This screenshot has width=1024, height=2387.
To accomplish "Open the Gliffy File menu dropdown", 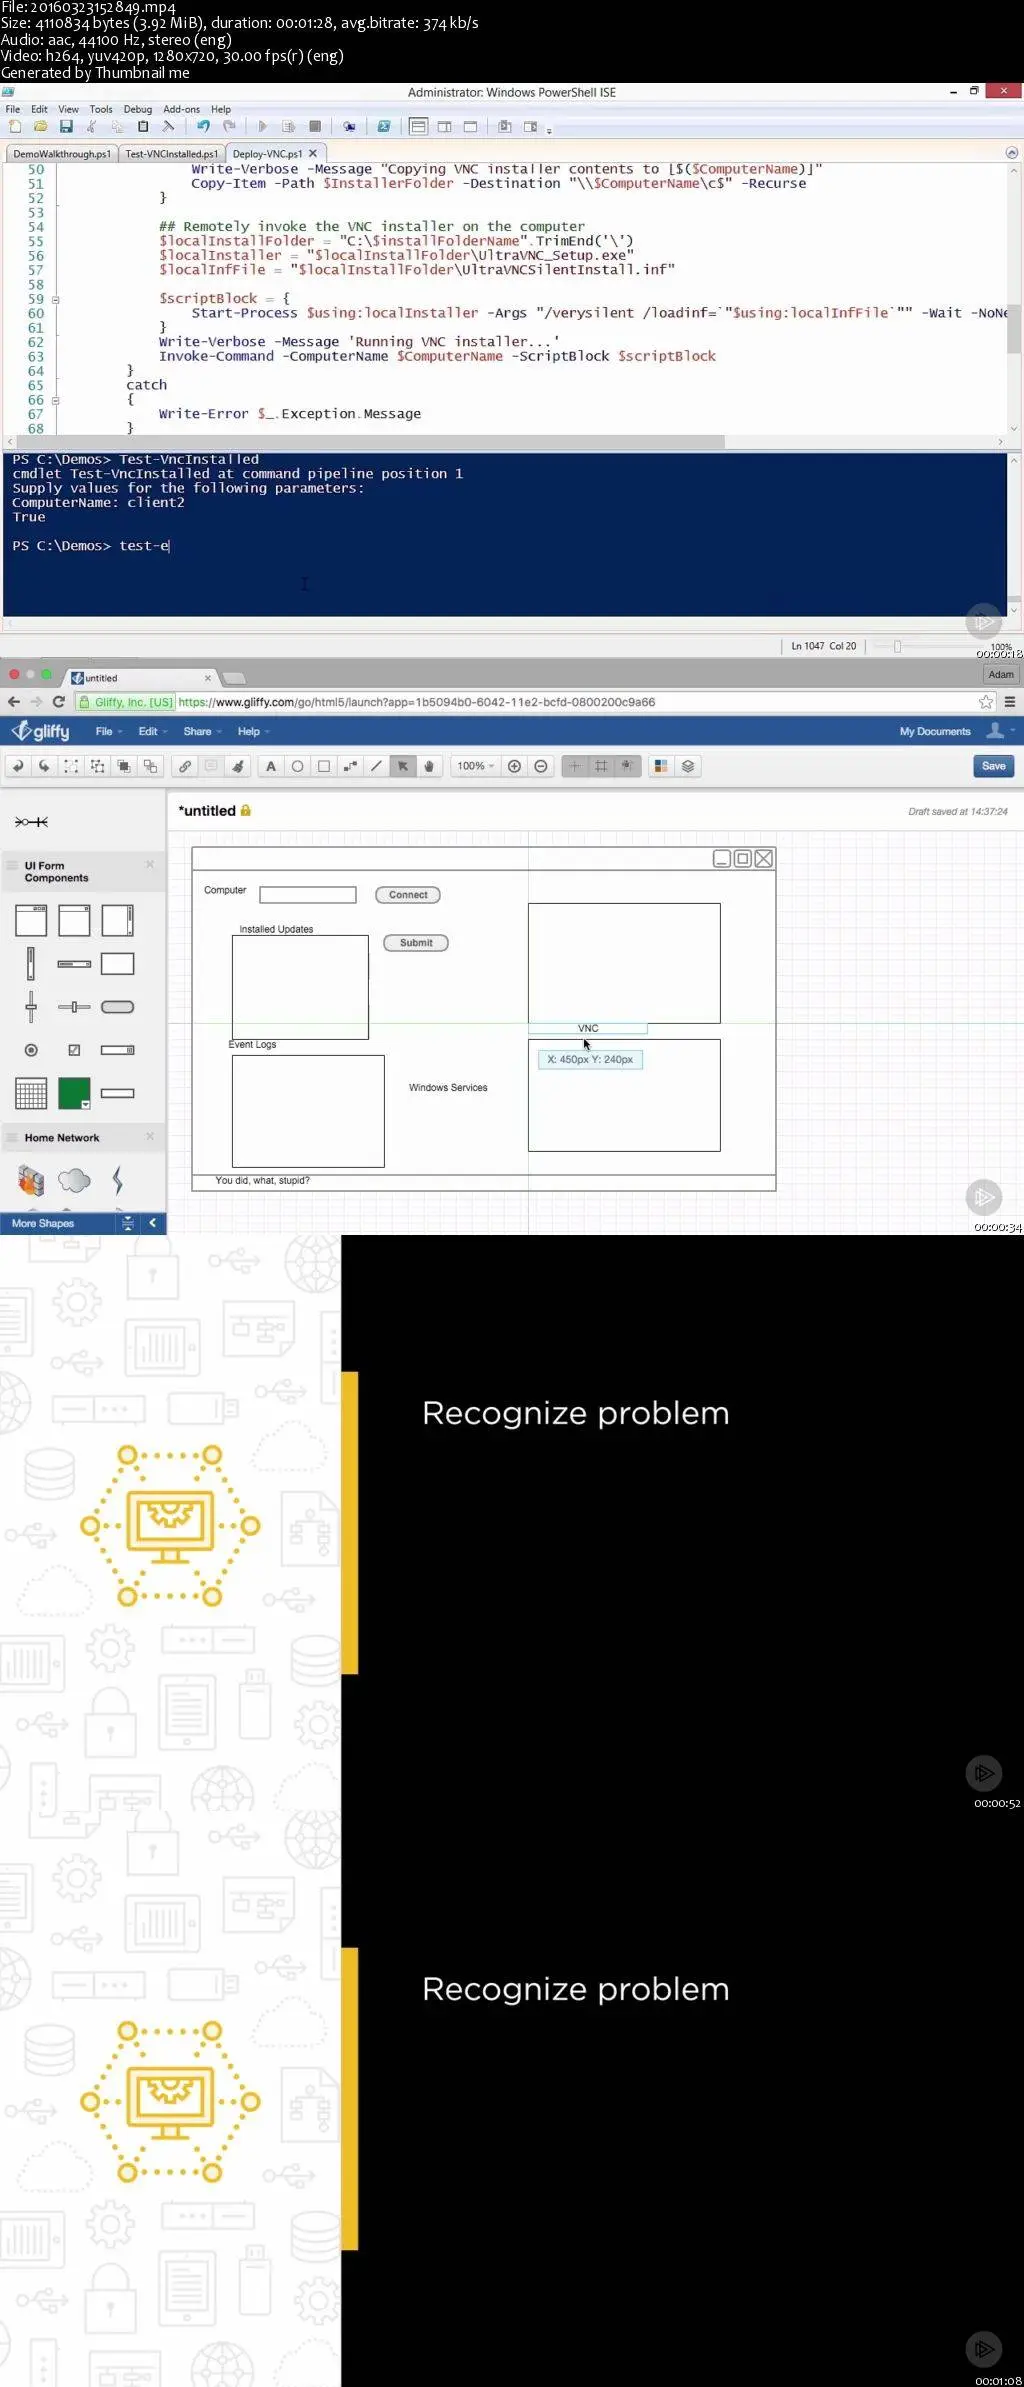I will coord(108,732).
